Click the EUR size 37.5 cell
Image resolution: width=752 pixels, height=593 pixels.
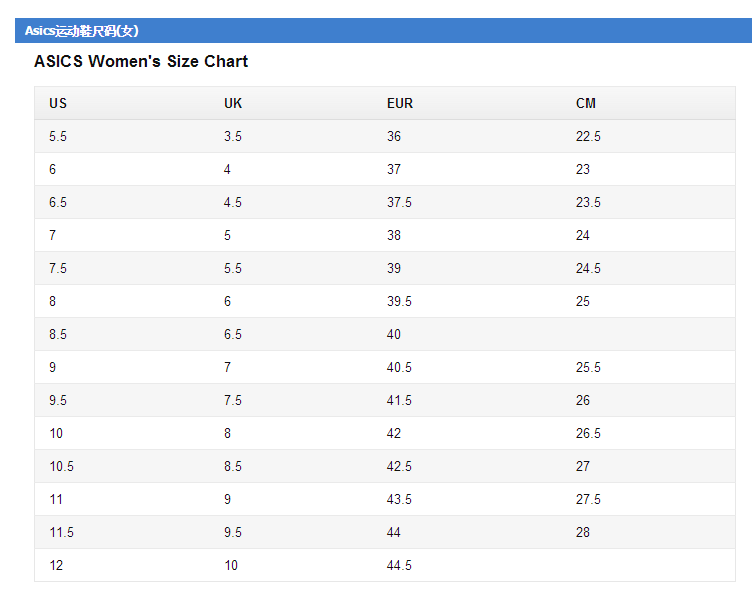pos(399,203)
